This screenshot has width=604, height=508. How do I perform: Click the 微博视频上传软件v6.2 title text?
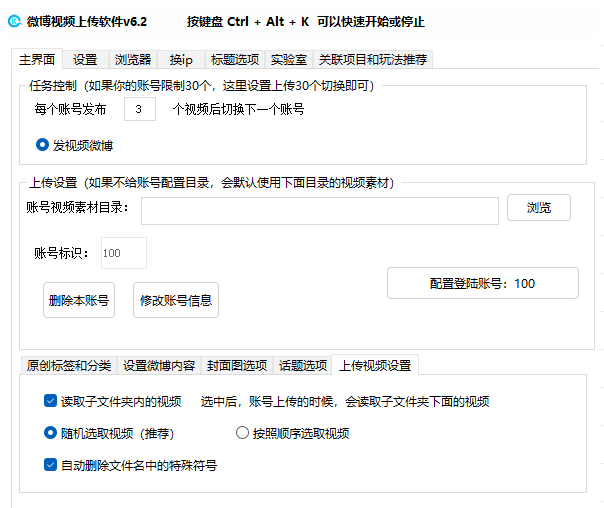point(87,22)
